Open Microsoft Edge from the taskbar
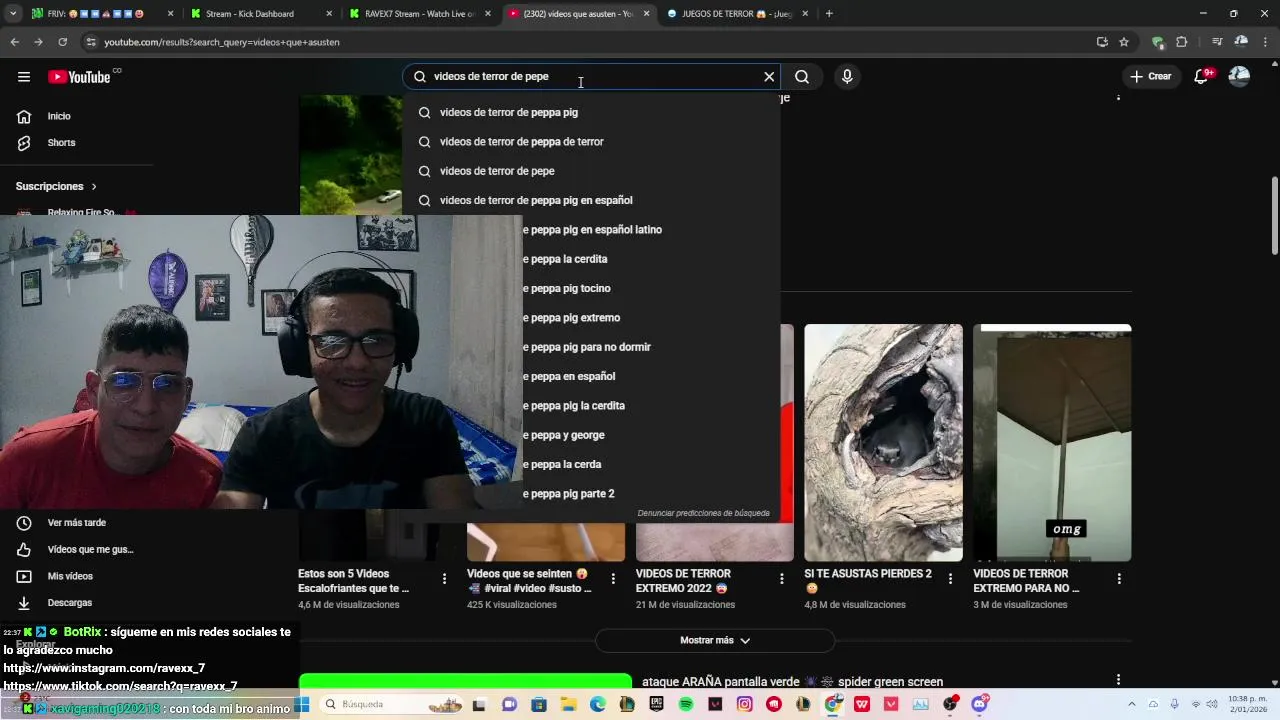1280x720 pixels. pyautogui.click(x=597, y=704)
